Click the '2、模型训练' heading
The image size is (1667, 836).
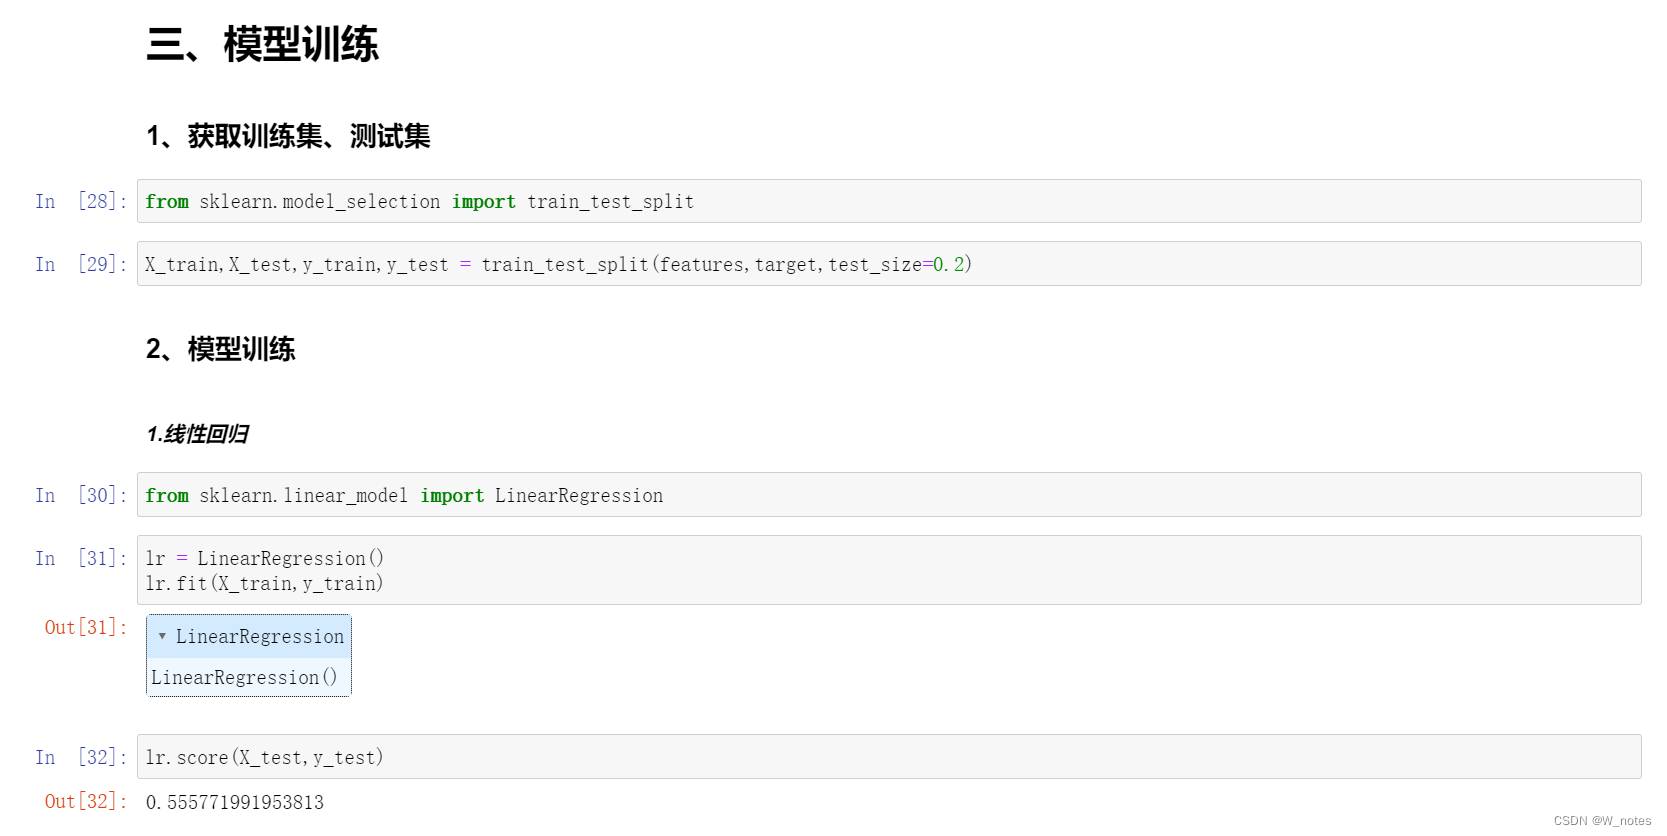(x=220, y=349)
